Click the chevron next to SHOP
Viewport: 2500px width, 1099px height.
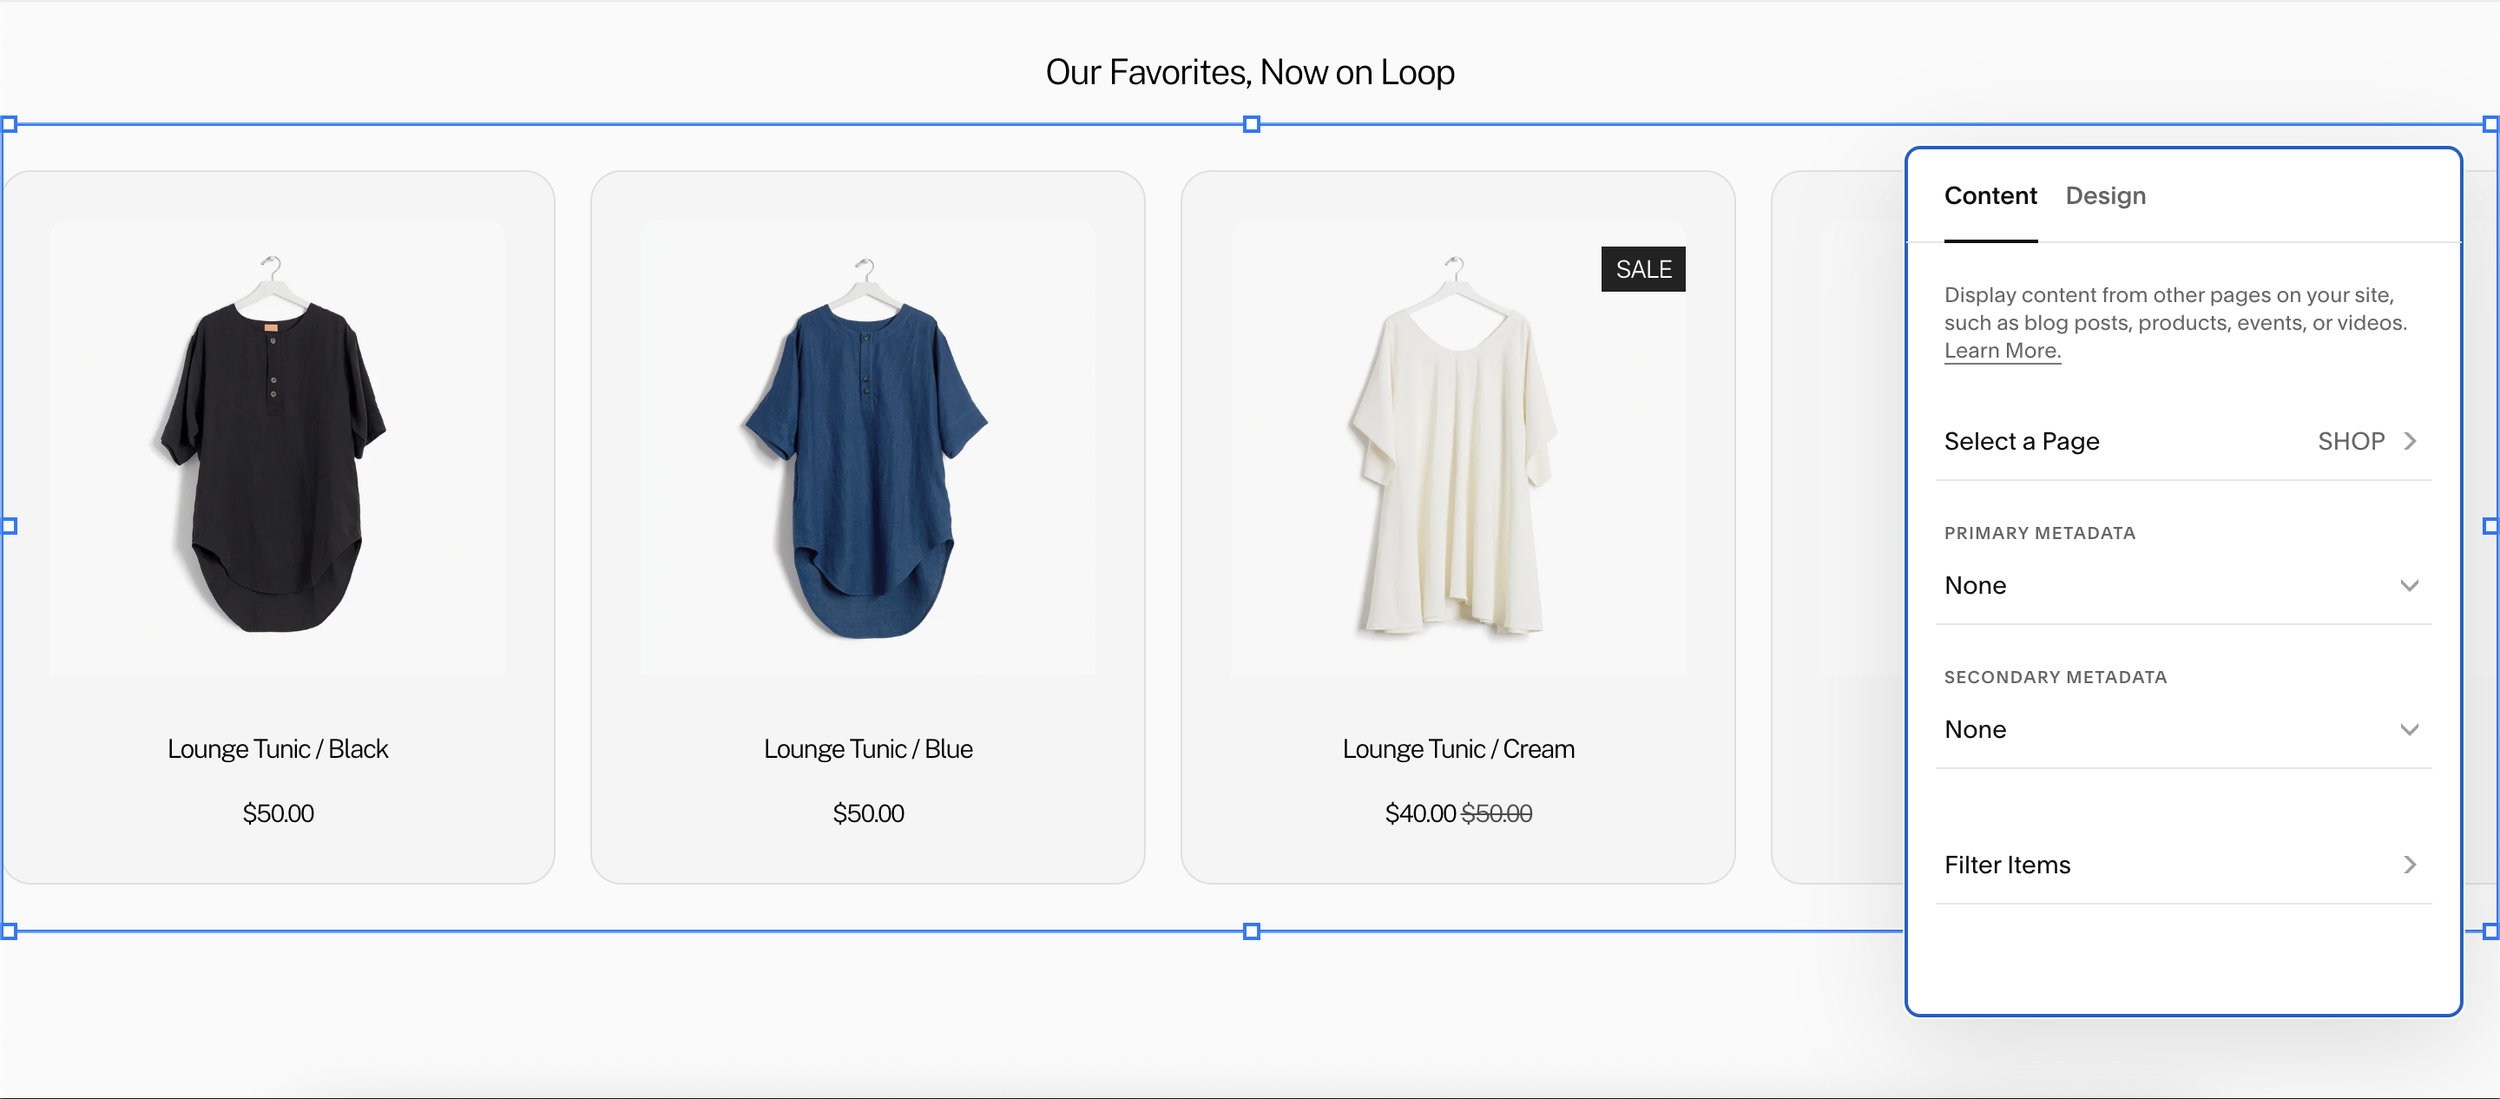[x=2411, y=440]
